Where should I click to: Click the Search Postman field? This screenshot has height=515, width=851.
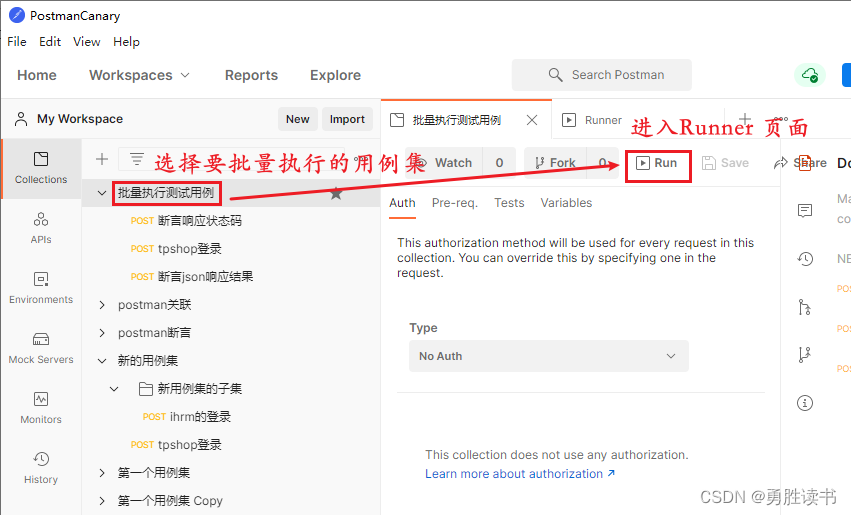tap(602, 75)
